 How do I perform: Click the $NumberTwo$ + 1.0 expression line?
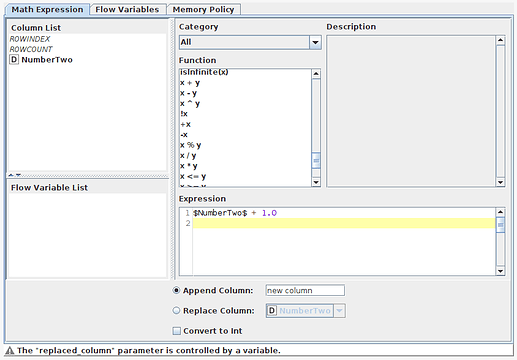(235, 213)
